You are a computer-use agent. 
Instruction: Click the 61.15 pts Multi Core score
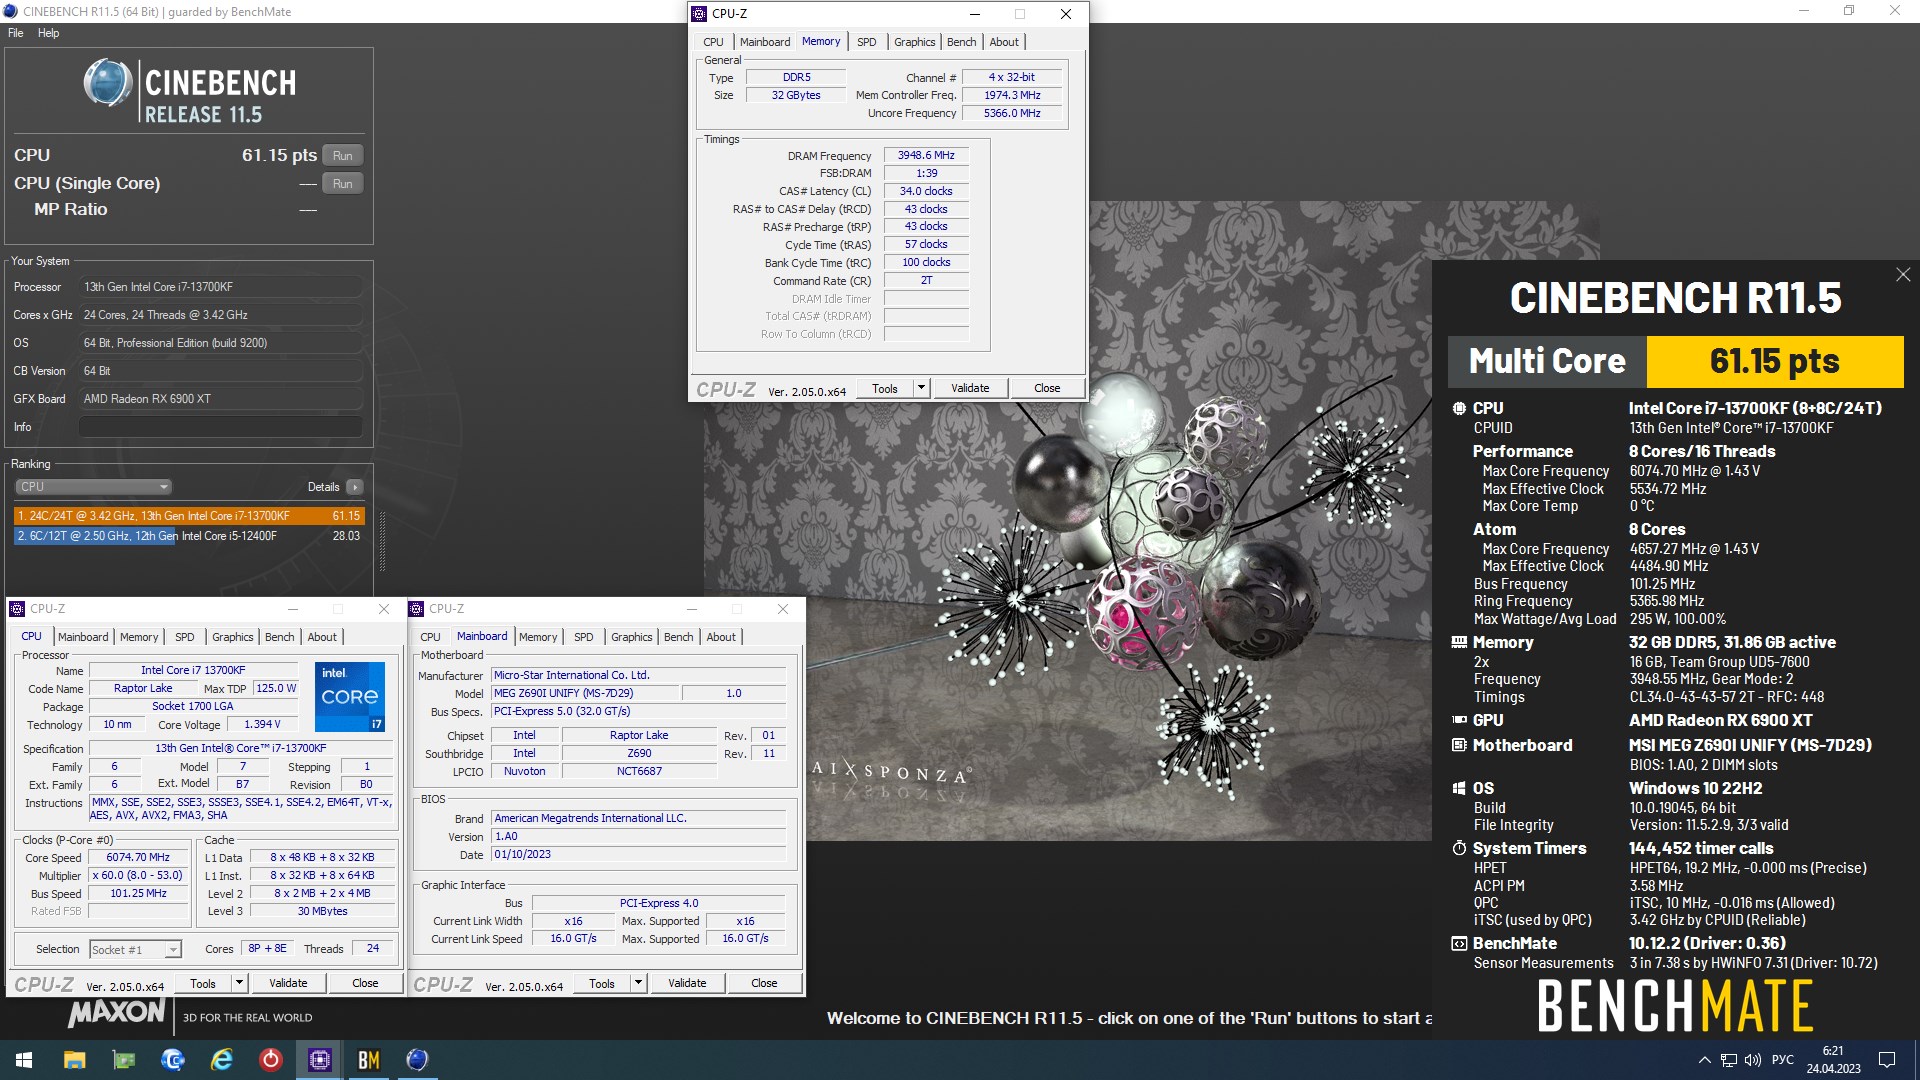pos(1775,361)
